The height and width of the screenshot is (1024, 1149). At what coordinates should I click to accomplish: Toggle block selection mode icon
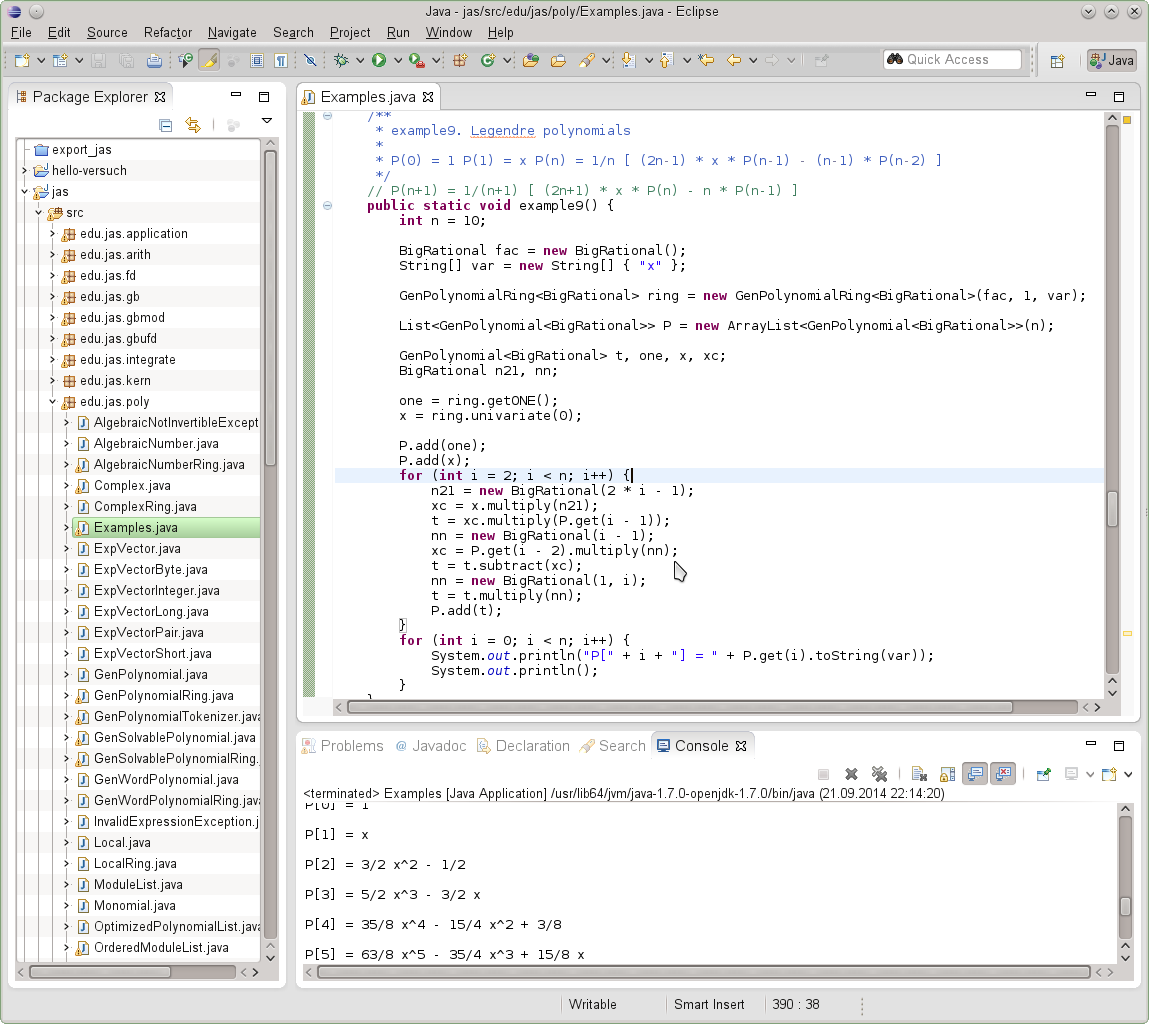click(x=256, y=60)
